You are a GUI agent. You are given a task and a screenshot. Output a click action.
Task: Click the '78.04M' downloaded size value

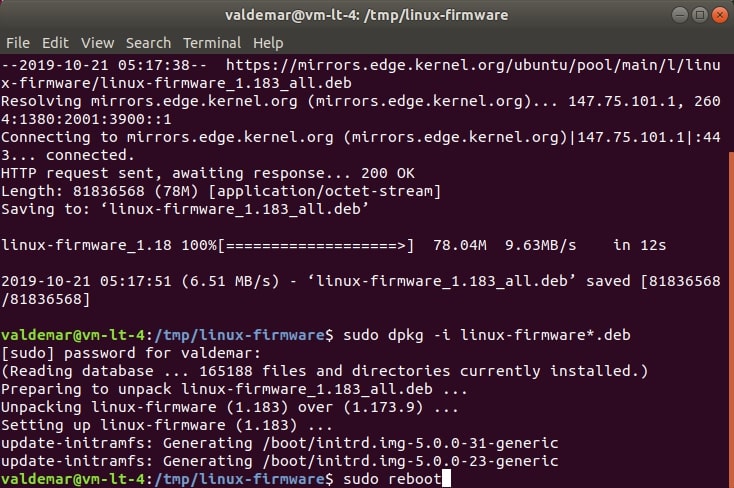[460, 245]
